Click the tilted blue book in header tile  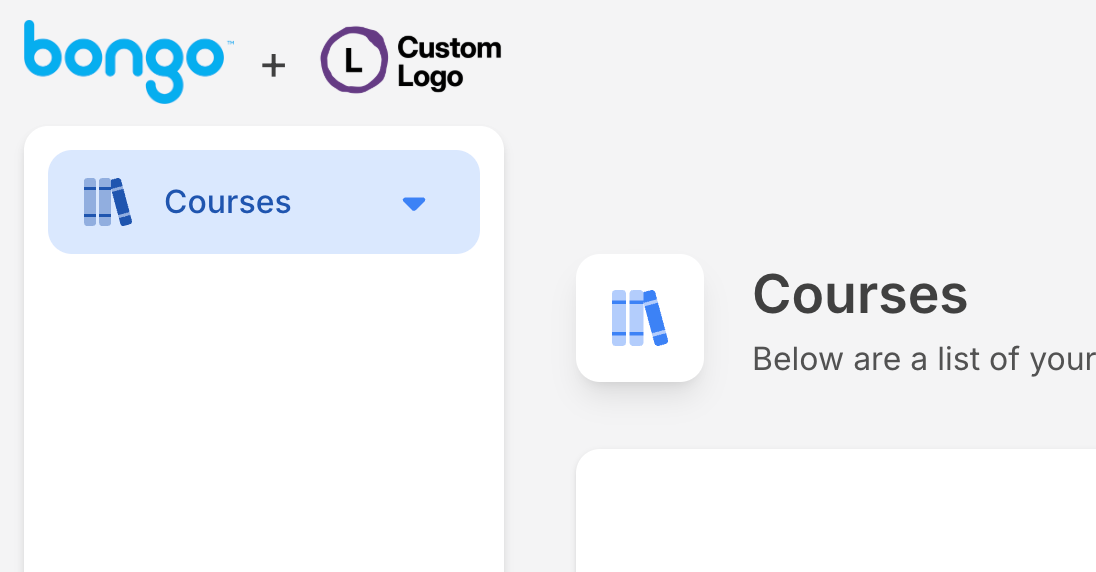656,318
